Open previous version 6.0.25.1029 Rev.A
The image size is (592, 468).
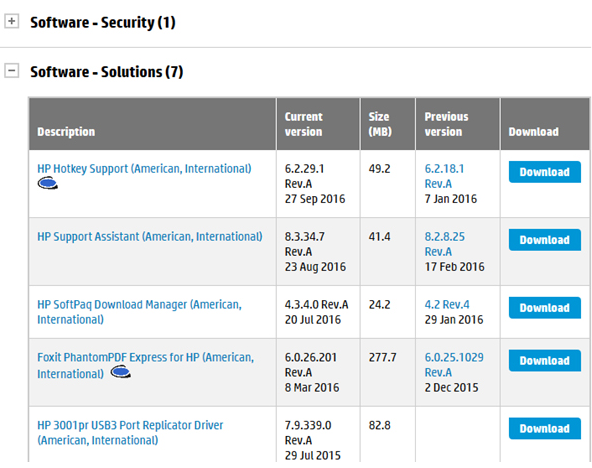454,365
